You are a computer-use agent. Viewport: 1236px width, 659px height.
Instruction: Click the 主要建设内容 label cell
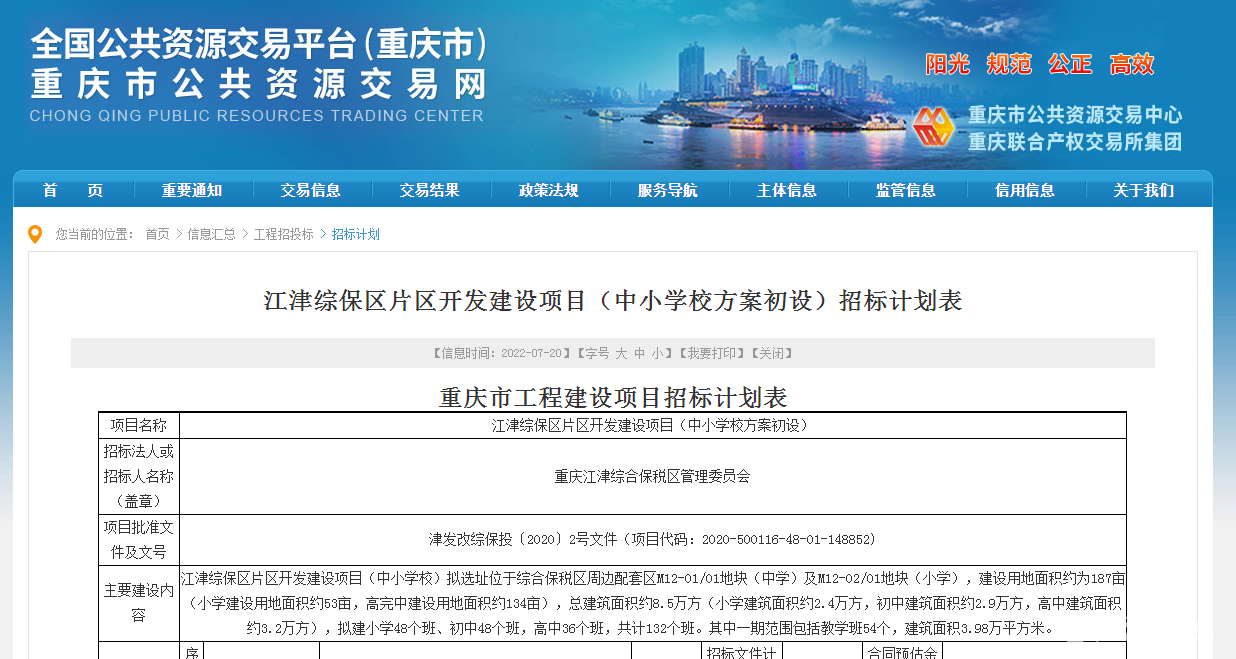click(138, 603)
